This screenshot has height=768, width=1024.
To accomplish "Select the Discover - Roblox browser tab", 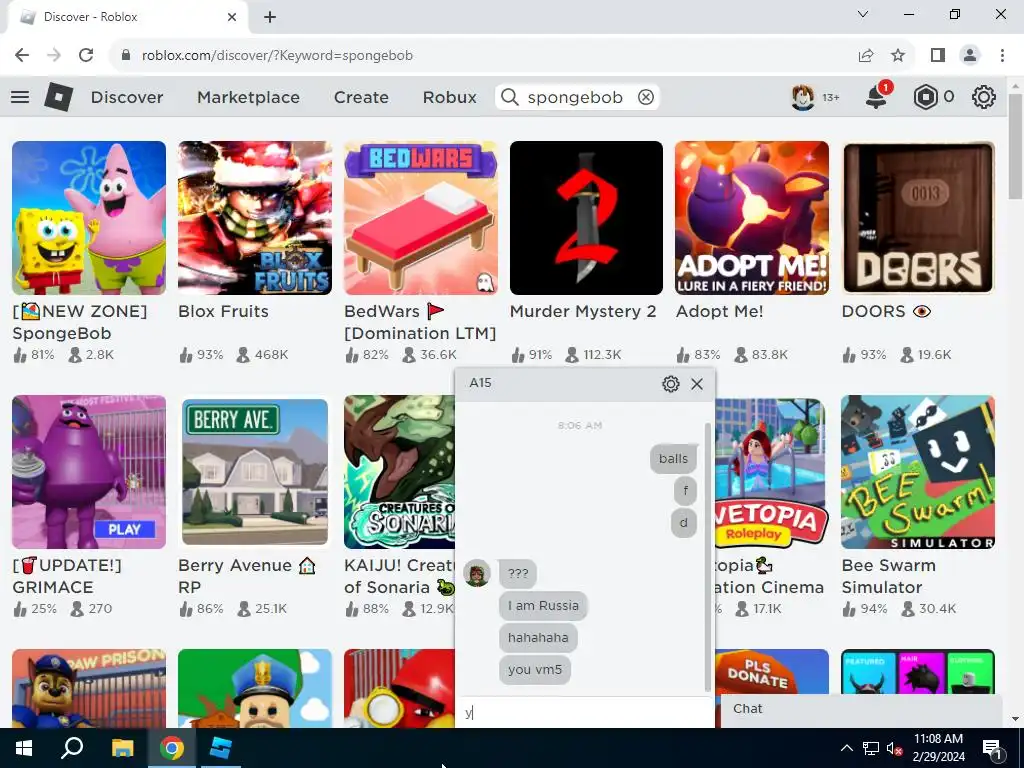I will pyautogui.click(x=128, y=17).
